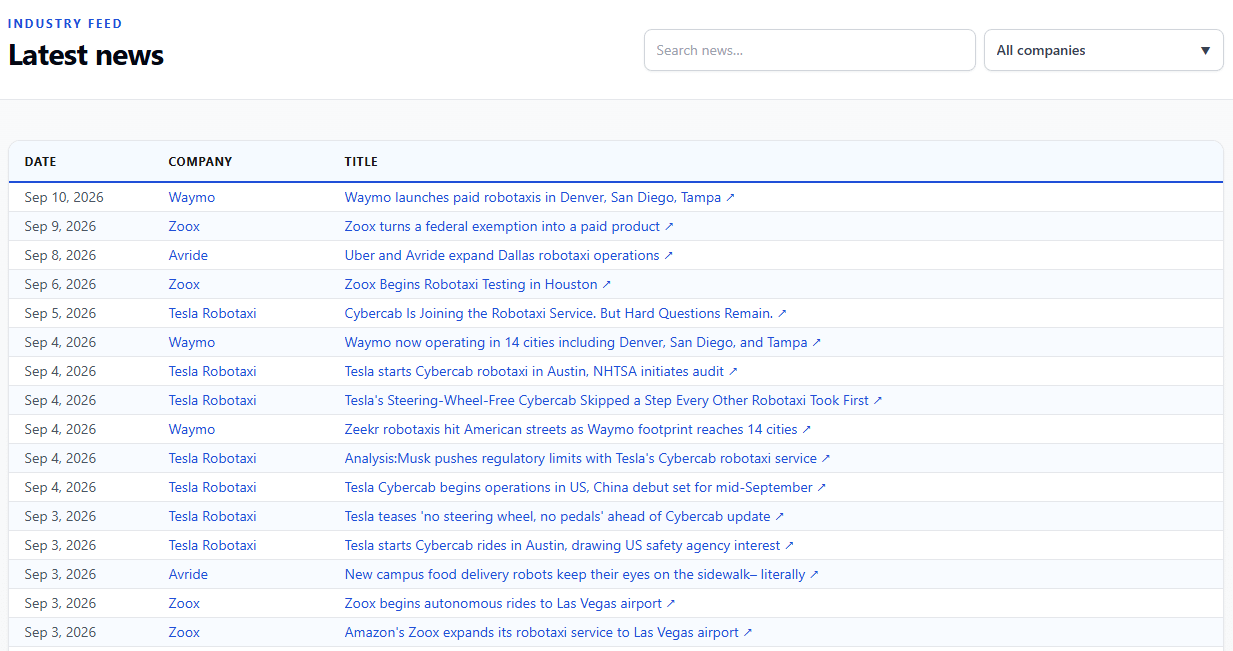Screen dimensions: 1233x651
Task: Select the Avride company link dated Sep 8
Action: (188, 256)
